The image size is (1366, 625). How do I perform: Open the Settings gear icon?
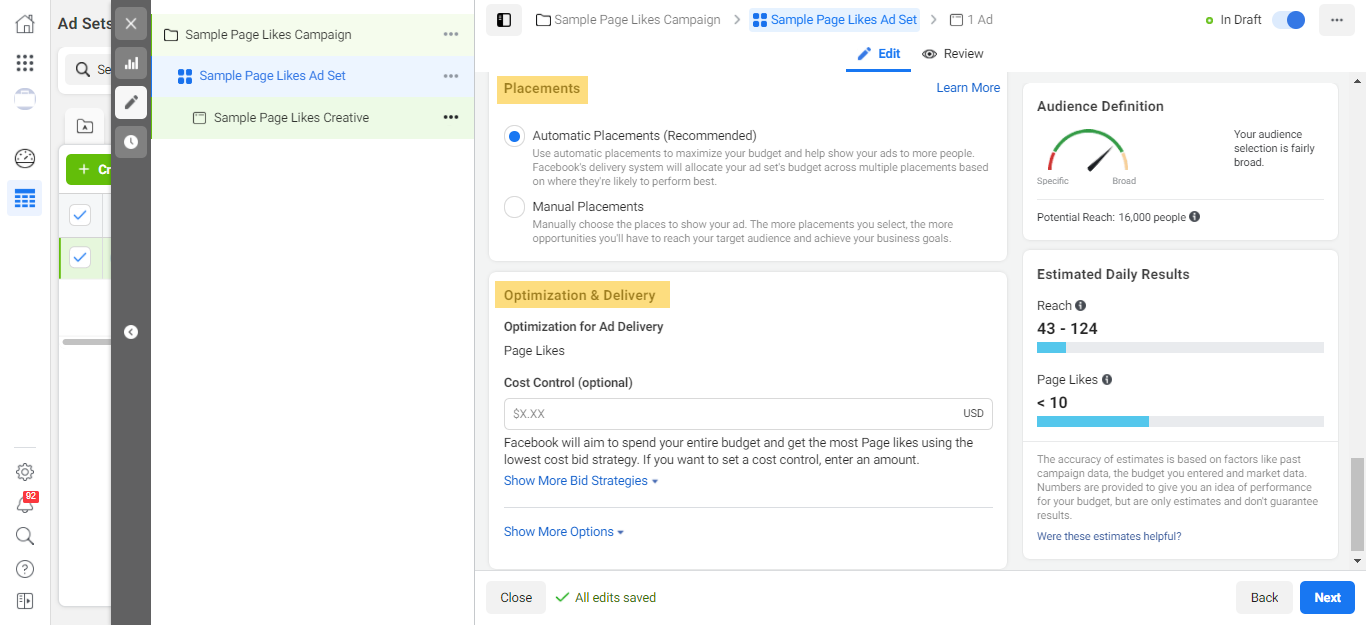(x=25, y=472)
